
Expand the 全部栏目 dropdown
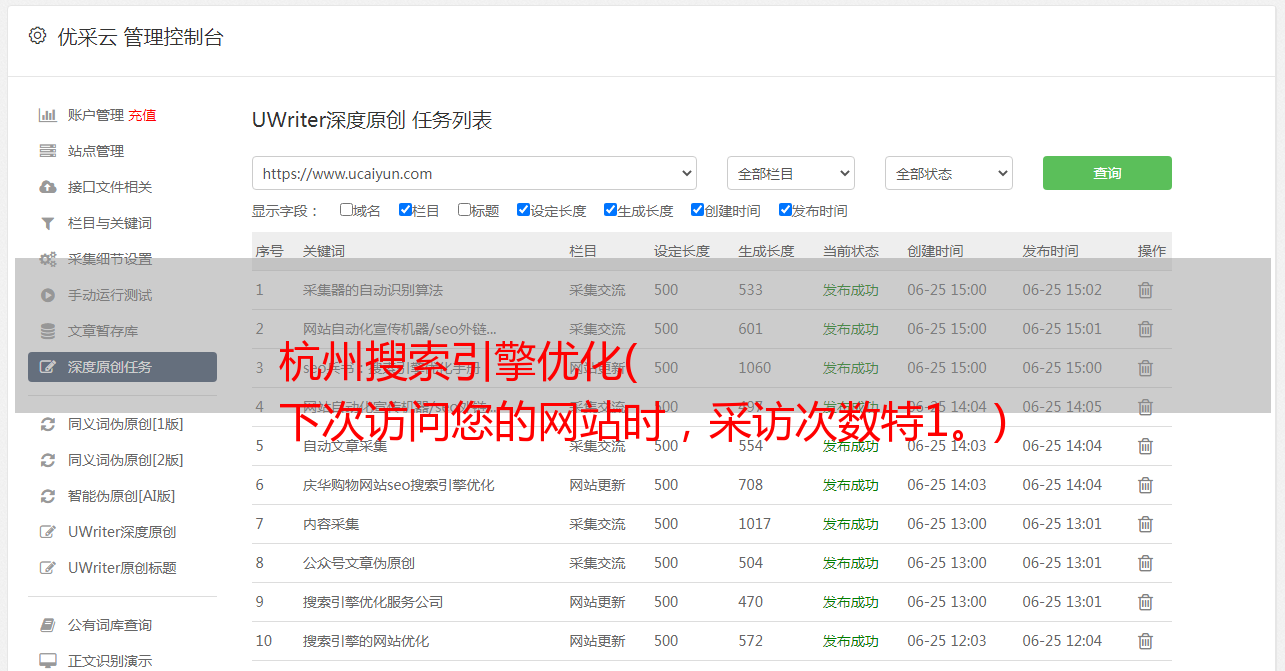coord(790,173)
